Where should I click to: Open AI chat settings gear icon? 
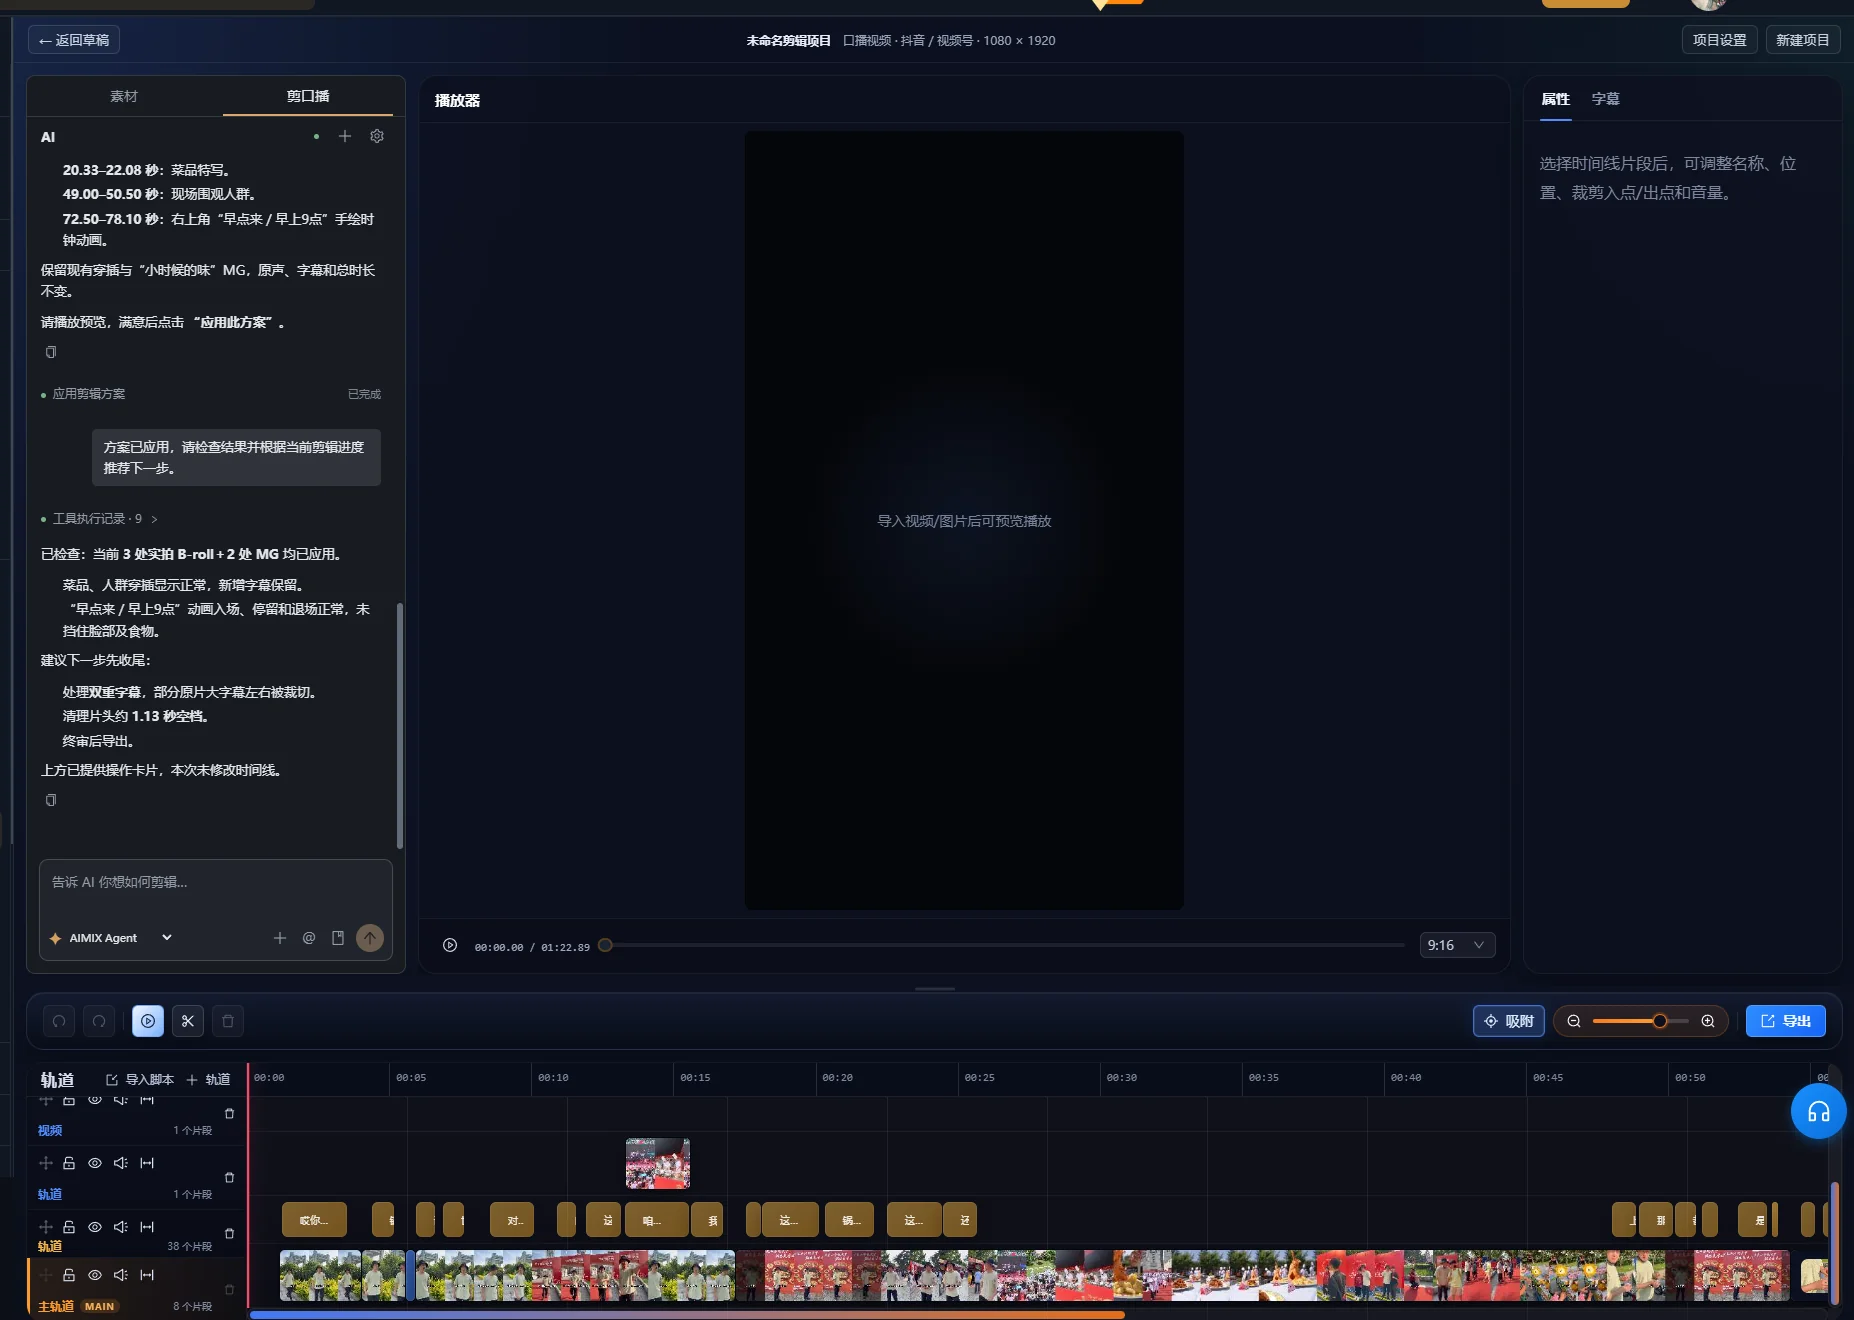pyautogui.click(x=377, y=136)
